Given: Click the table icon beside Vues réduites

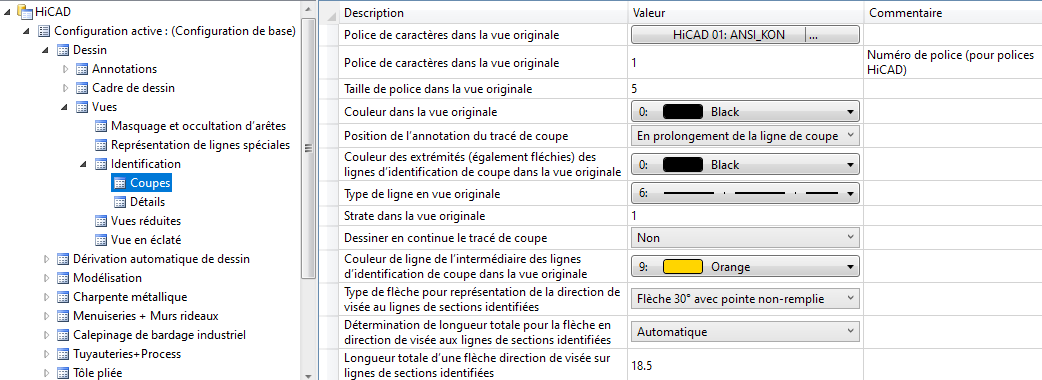Looking at the screenshot, I should 102,221.
